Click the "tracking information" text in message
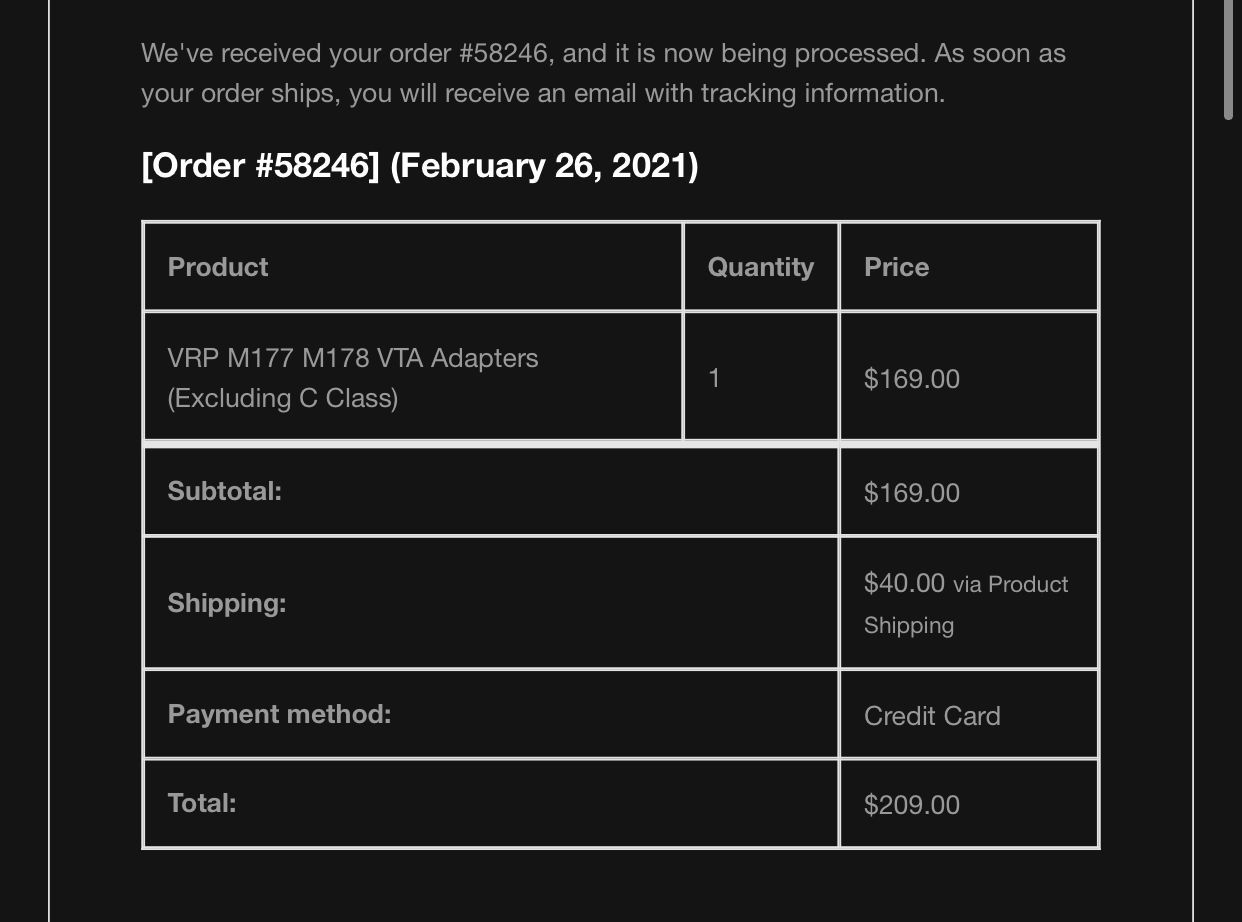Image resolution: width=1242 pixels, height=922 pixels. [x=822, y=93]
